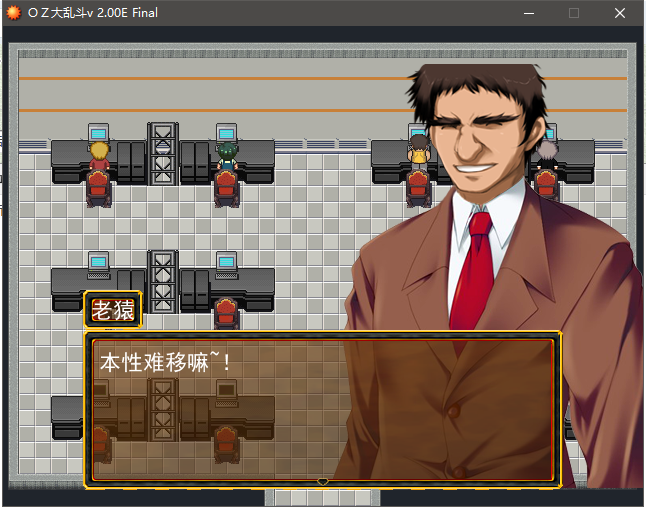Click the dialogue text 本性难移嘛~!
This screenshot has width=646, height=509.
pos(165,363)
